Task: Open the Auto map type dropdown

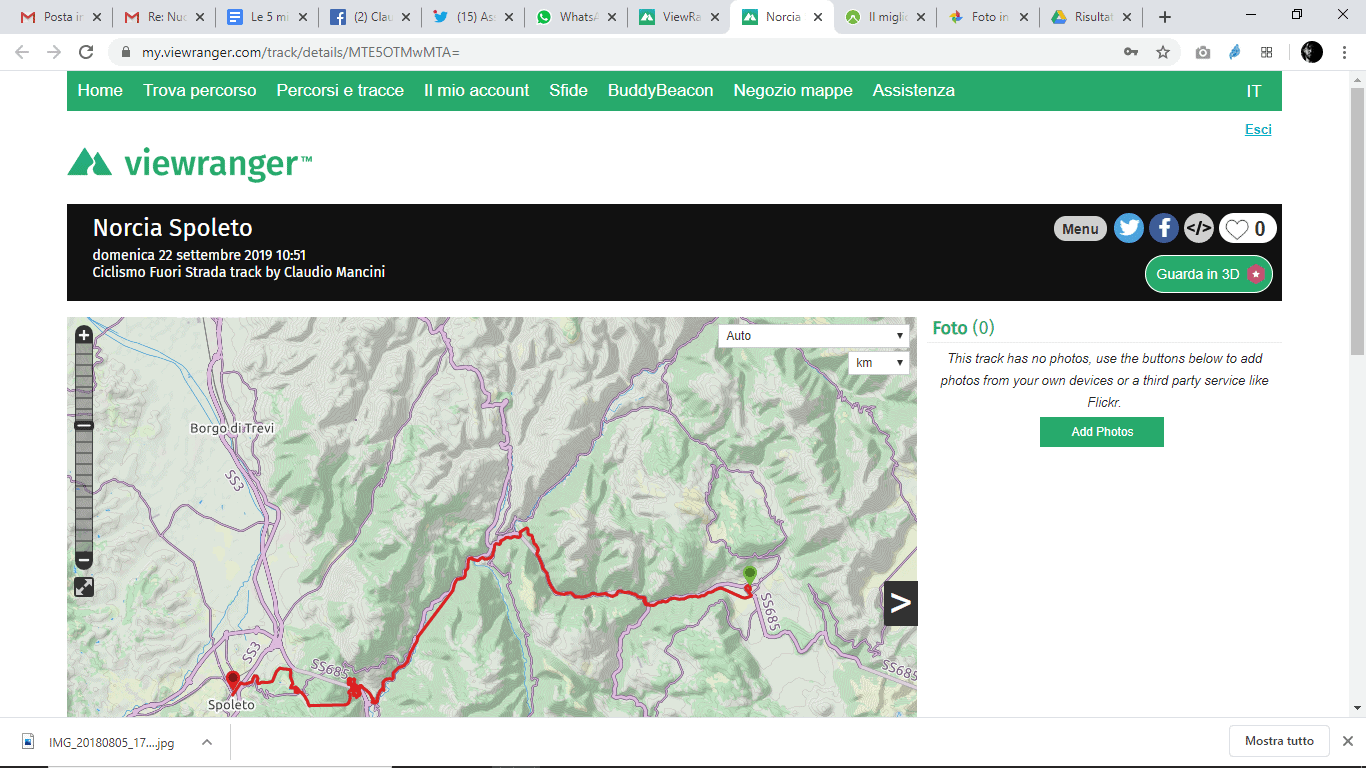Action: pos(813,336)
